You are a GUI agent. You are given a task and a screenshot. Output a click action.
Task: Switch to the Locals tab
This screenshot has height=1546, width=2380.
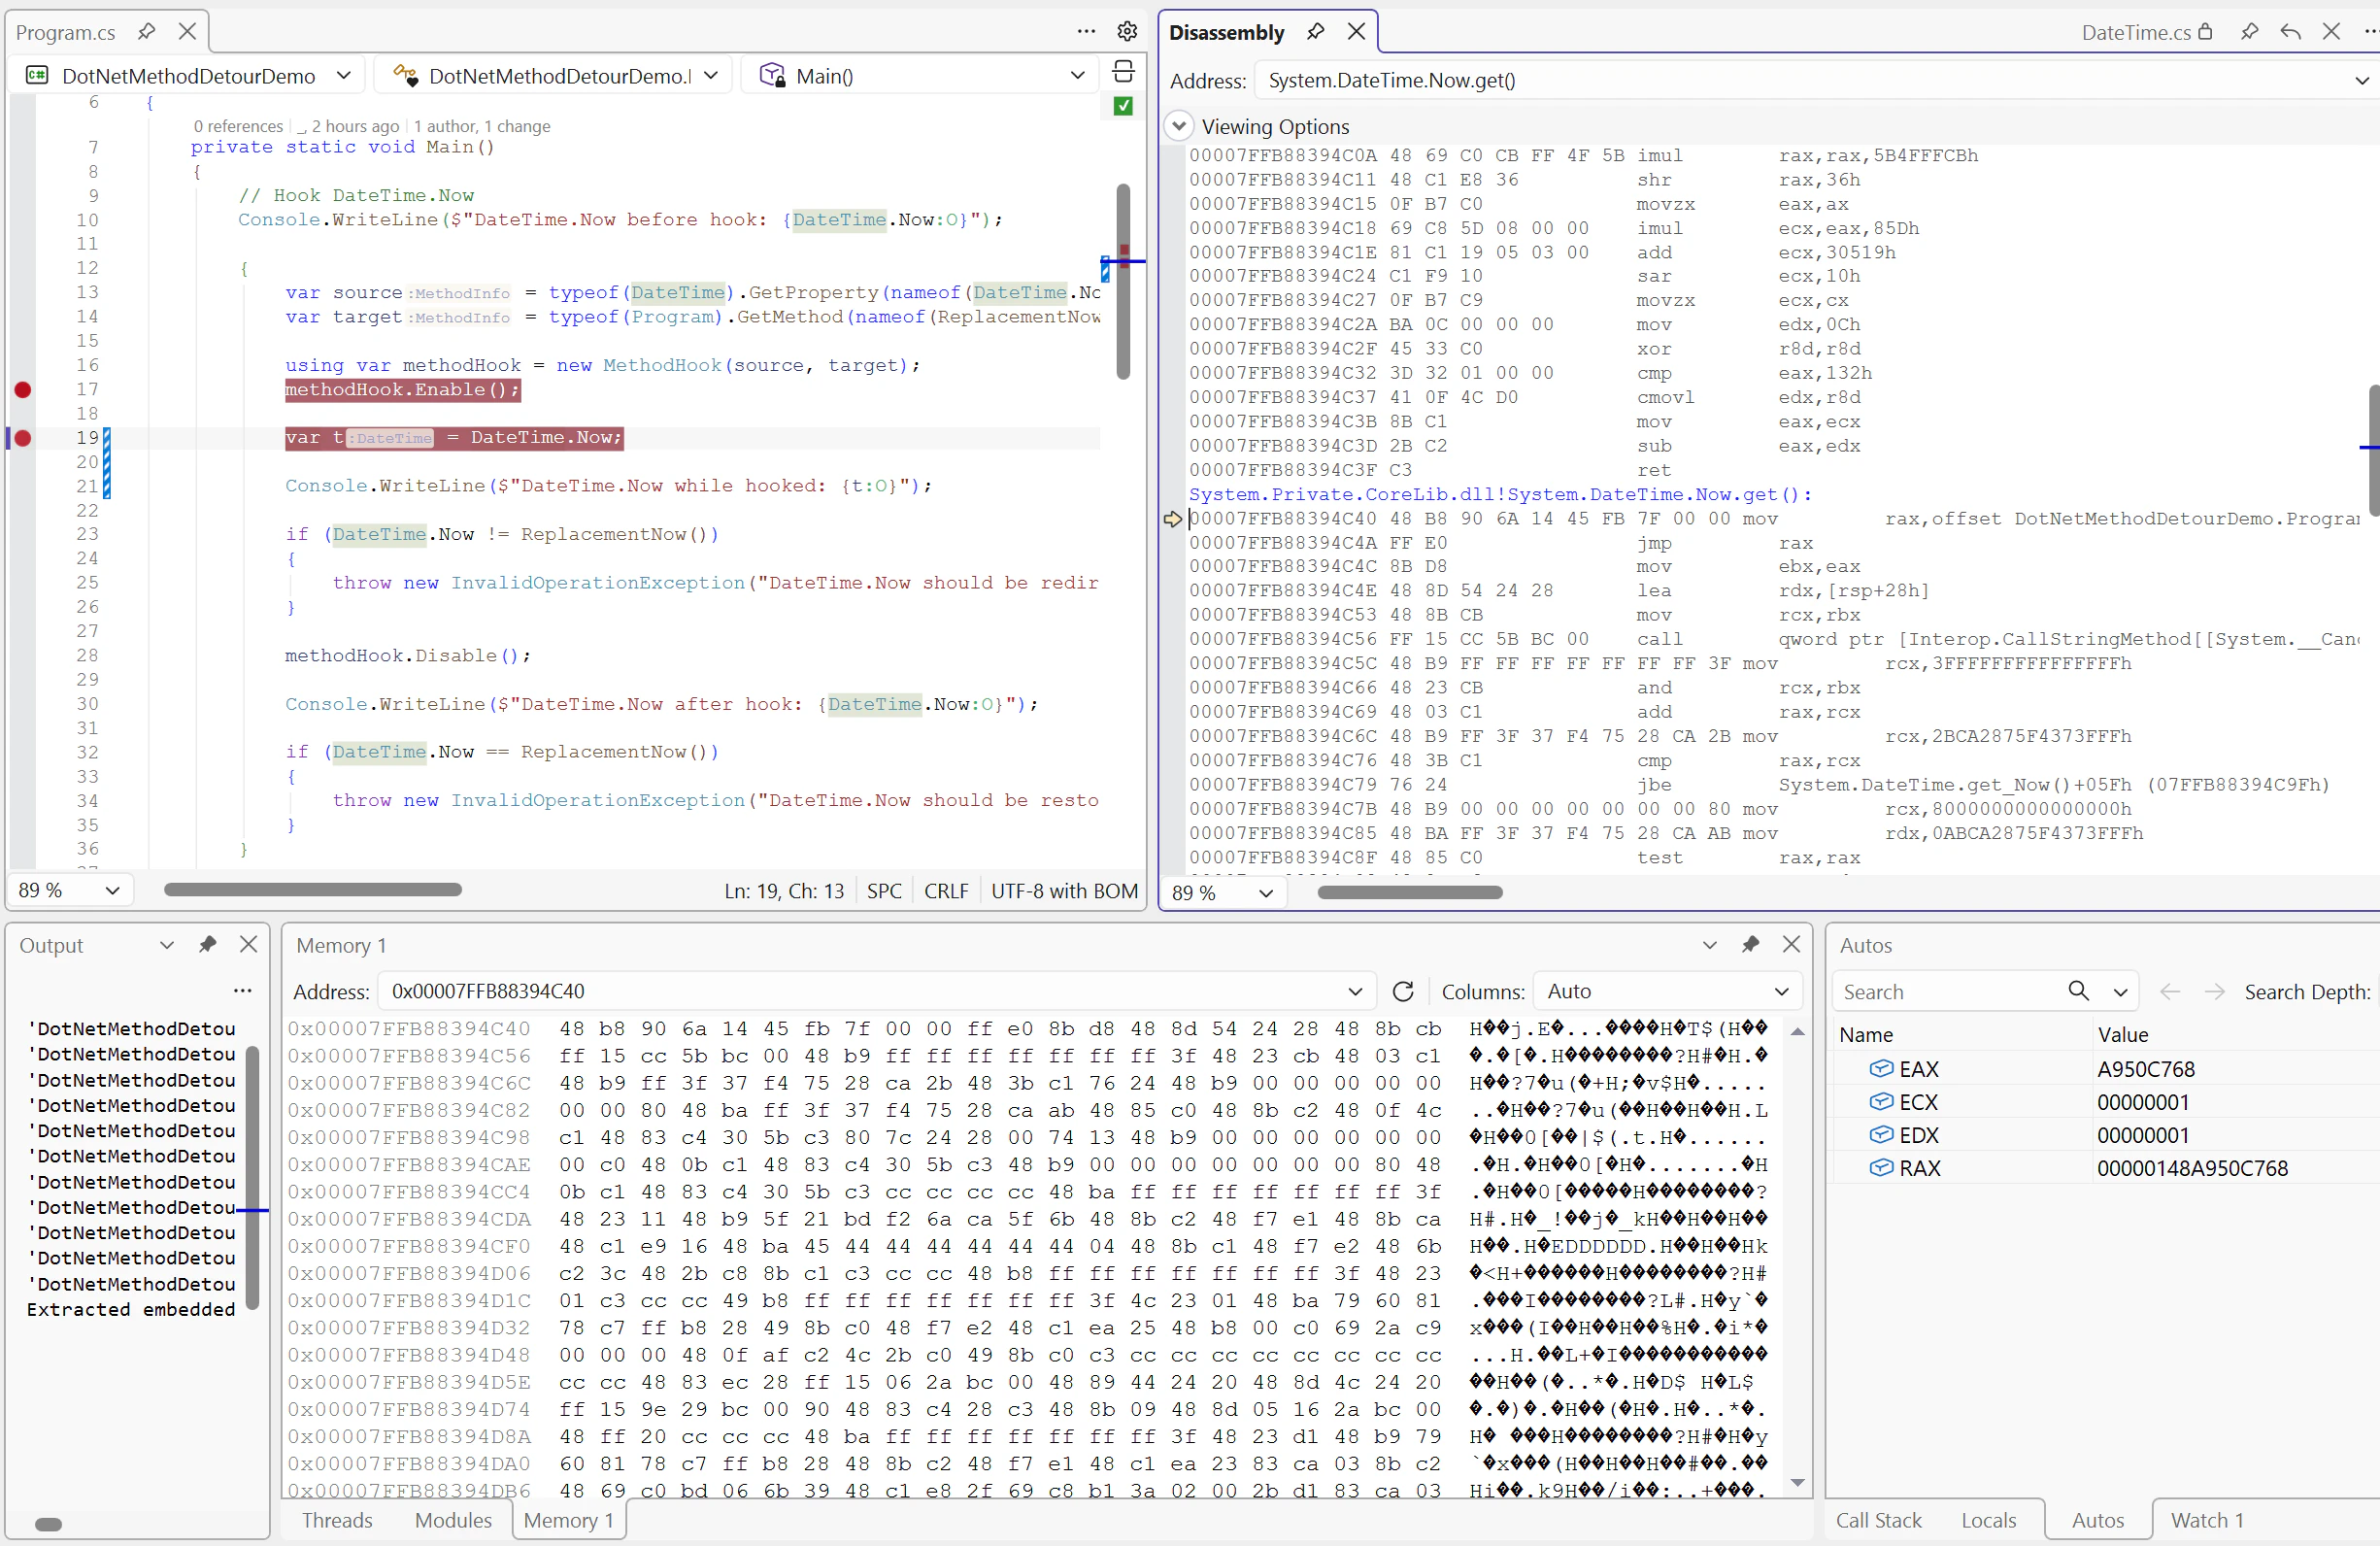point(1989,1521)
